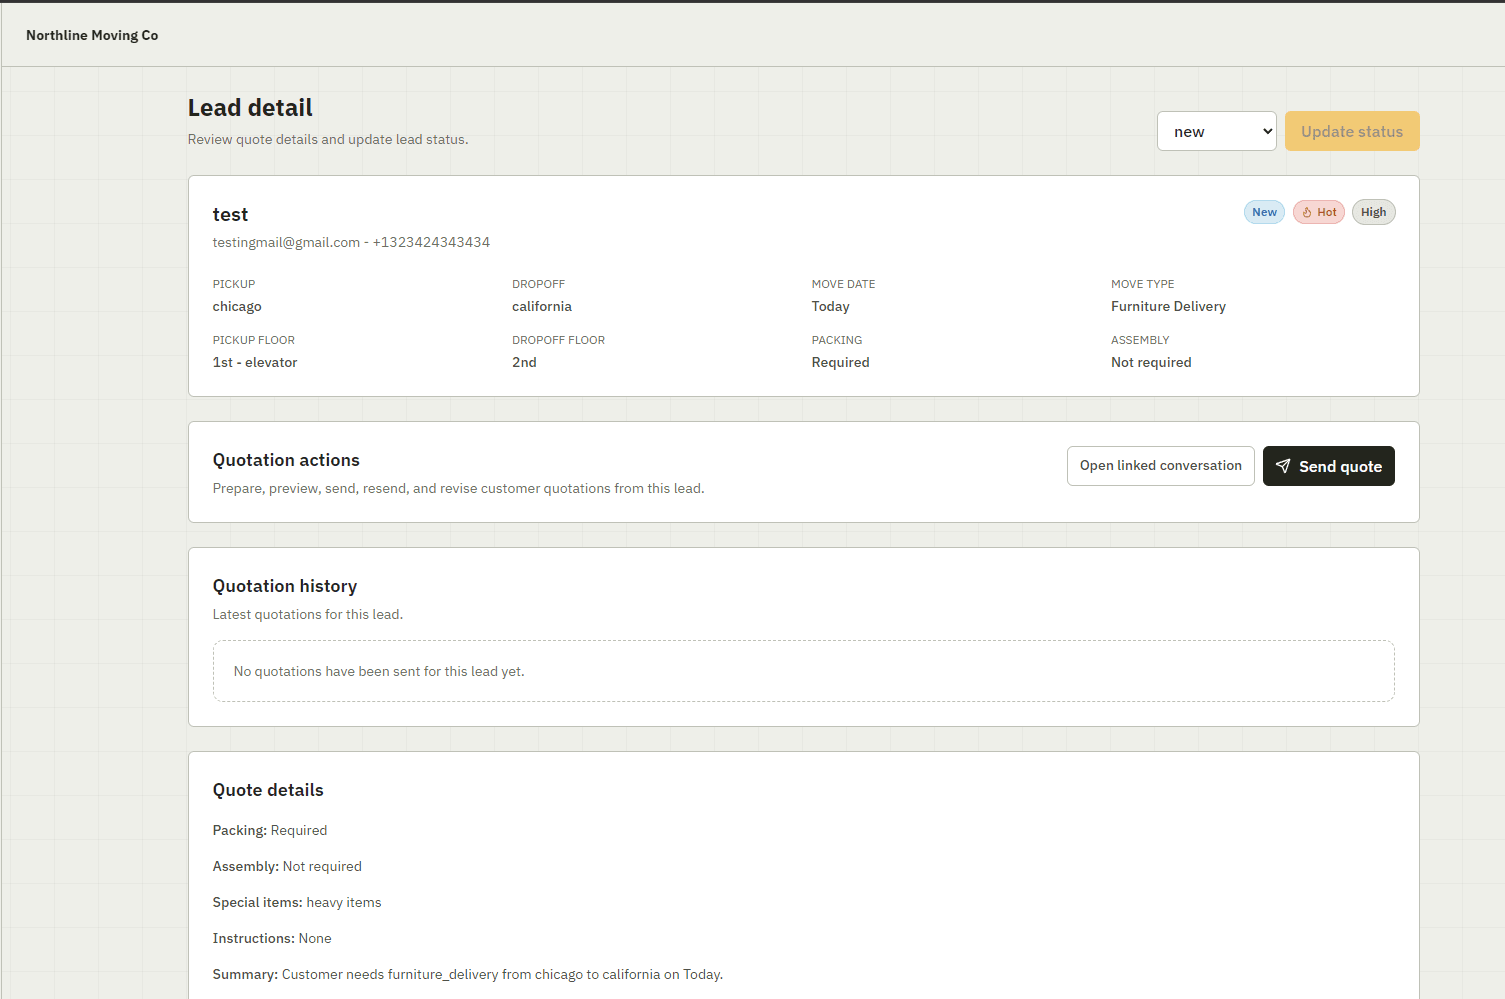Click the Send quote button

[1328, 466]
